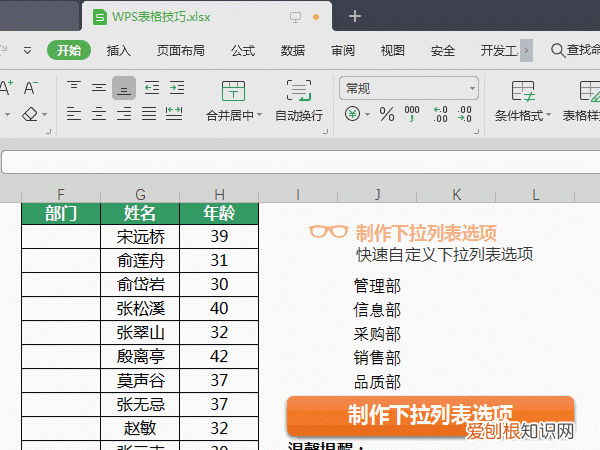Select empty 部门 cell beside 赵敏

pyautogui.click(x=61, y=429)
